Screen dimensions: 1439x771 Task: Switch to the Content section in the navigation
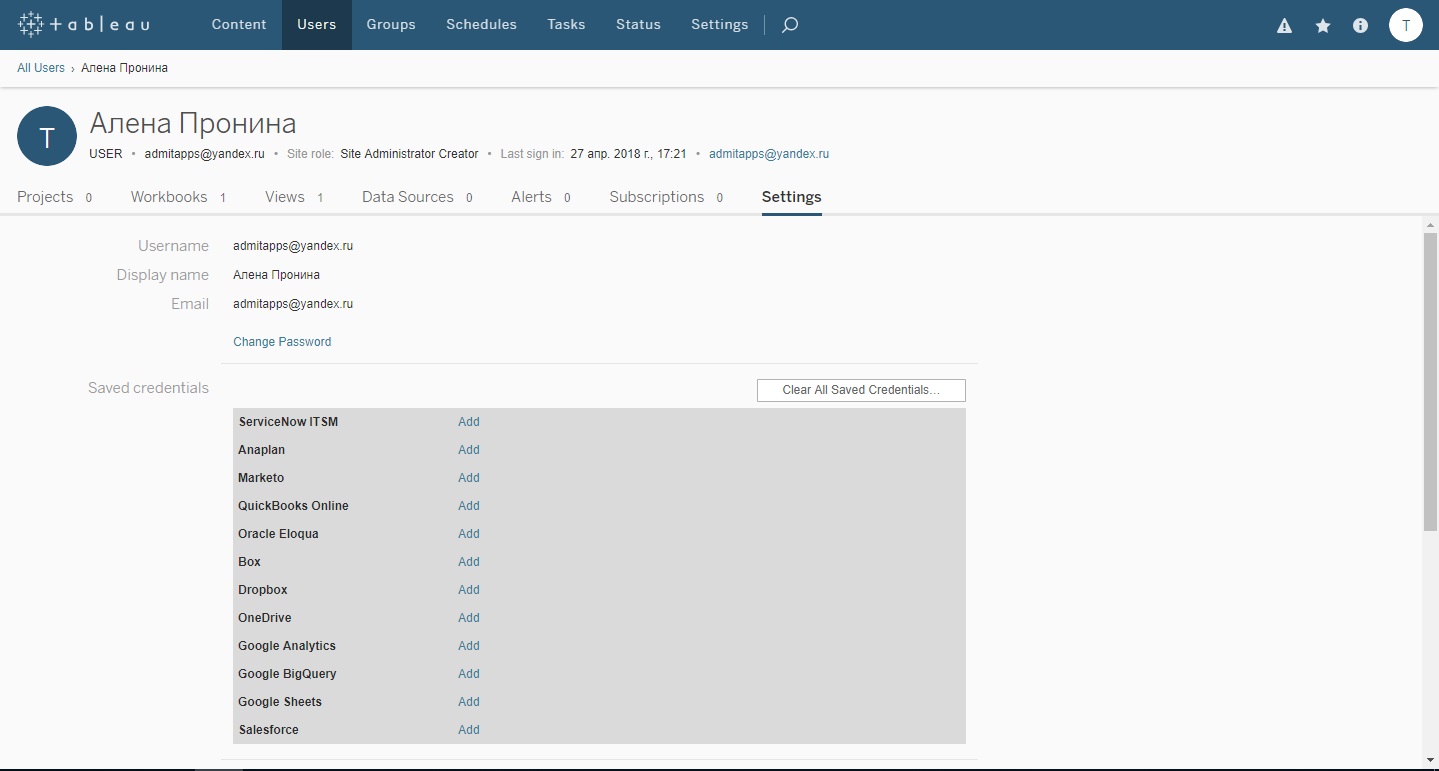tap(238, 24)
